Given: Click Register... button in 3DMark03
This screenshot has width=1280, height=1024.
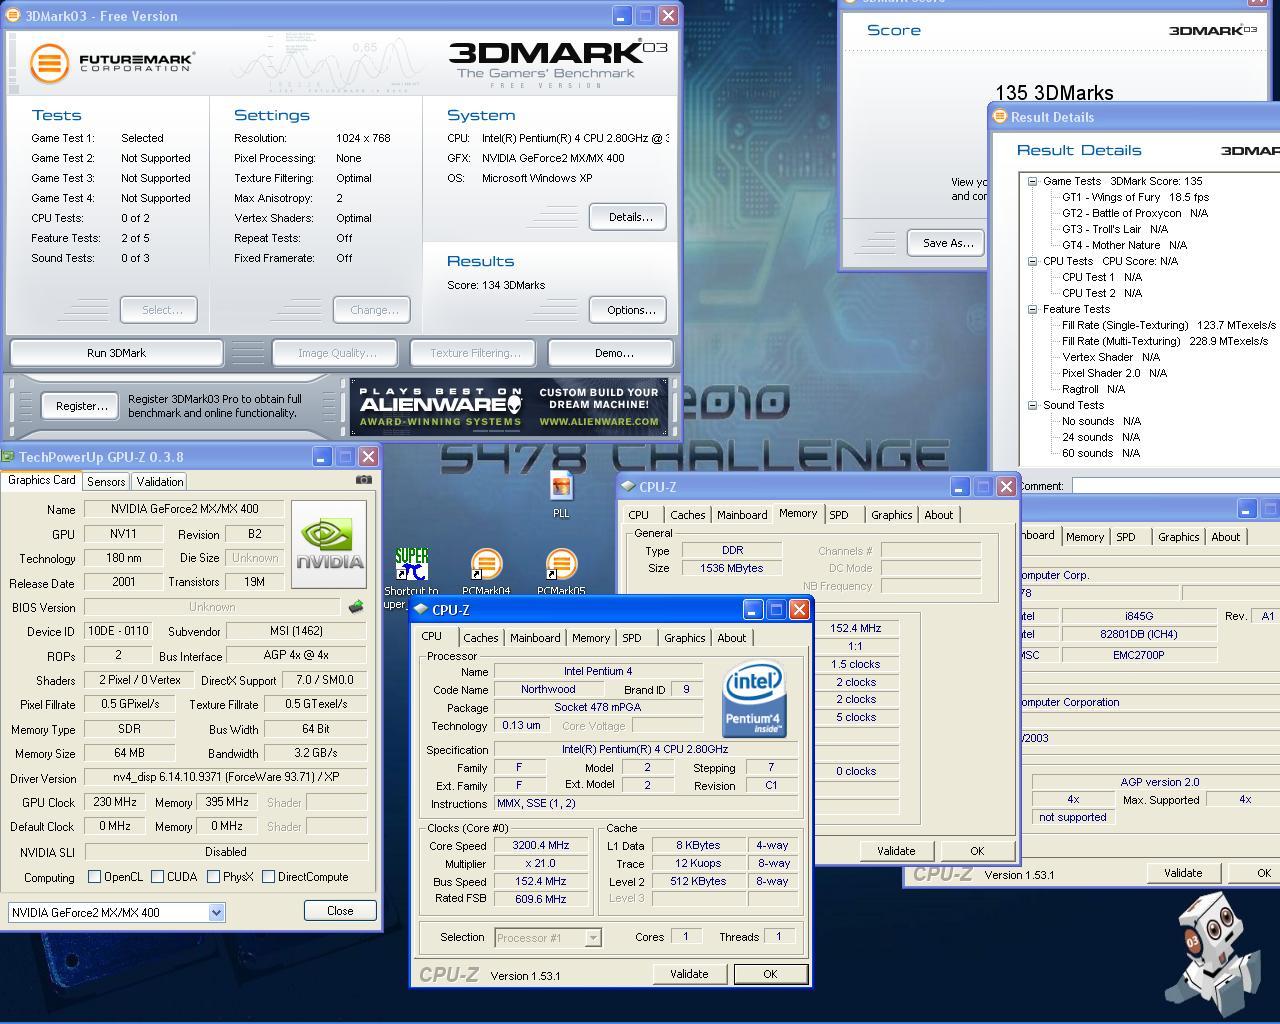Looking at the screenshot, I should coord(81,405).
